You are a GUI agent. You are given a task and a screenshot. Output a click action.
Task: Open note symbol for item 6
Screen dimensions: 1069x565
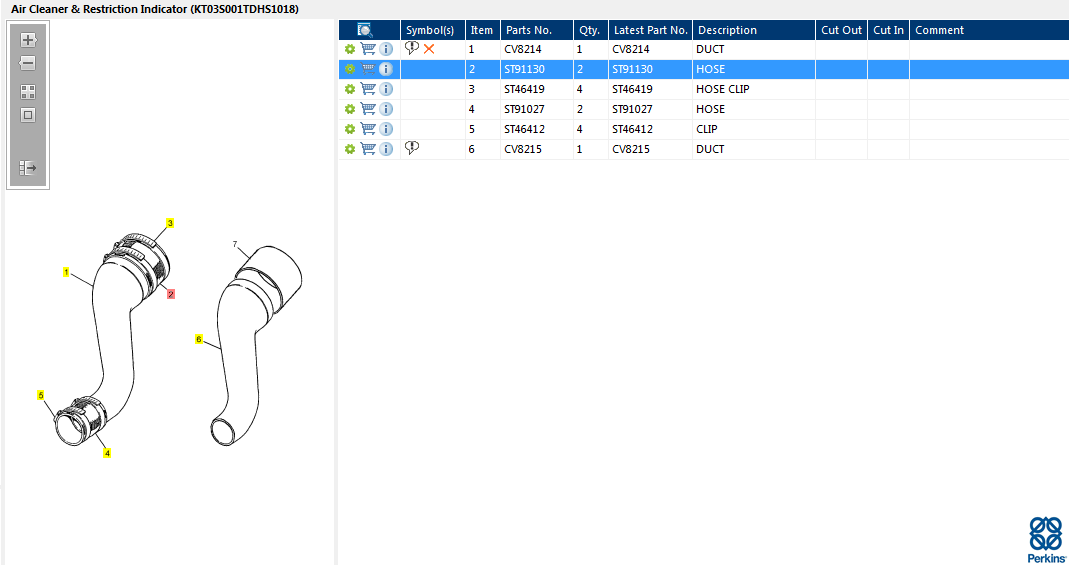[412, 147]
